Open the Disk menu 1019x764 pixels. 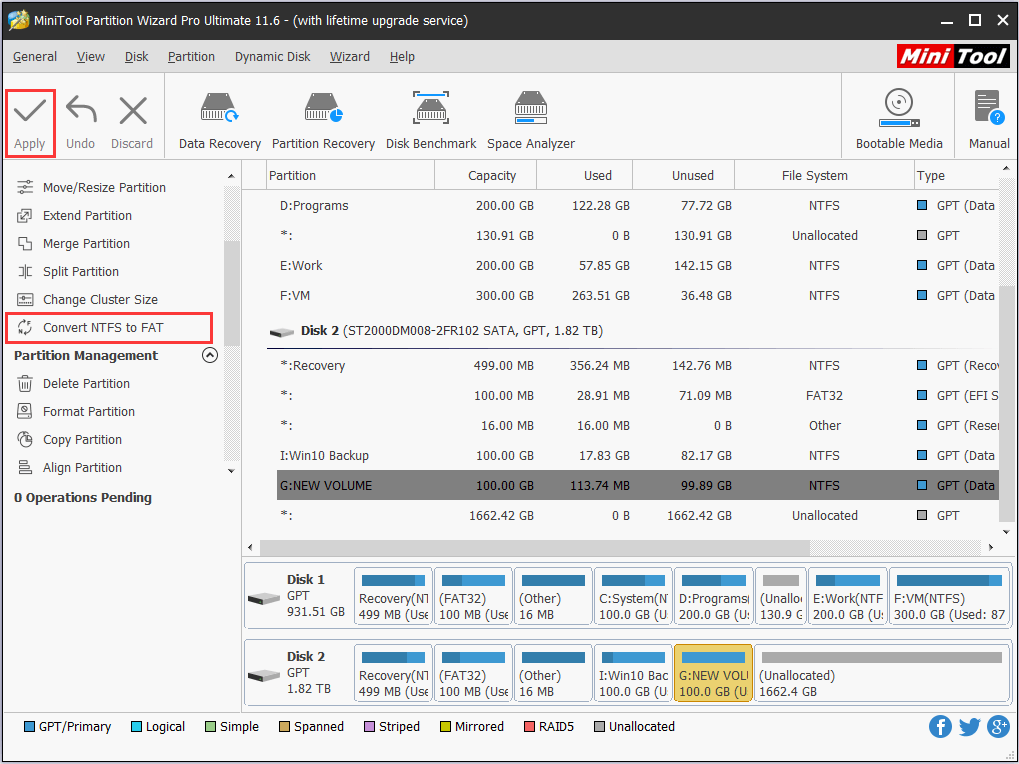coord(136,57)
